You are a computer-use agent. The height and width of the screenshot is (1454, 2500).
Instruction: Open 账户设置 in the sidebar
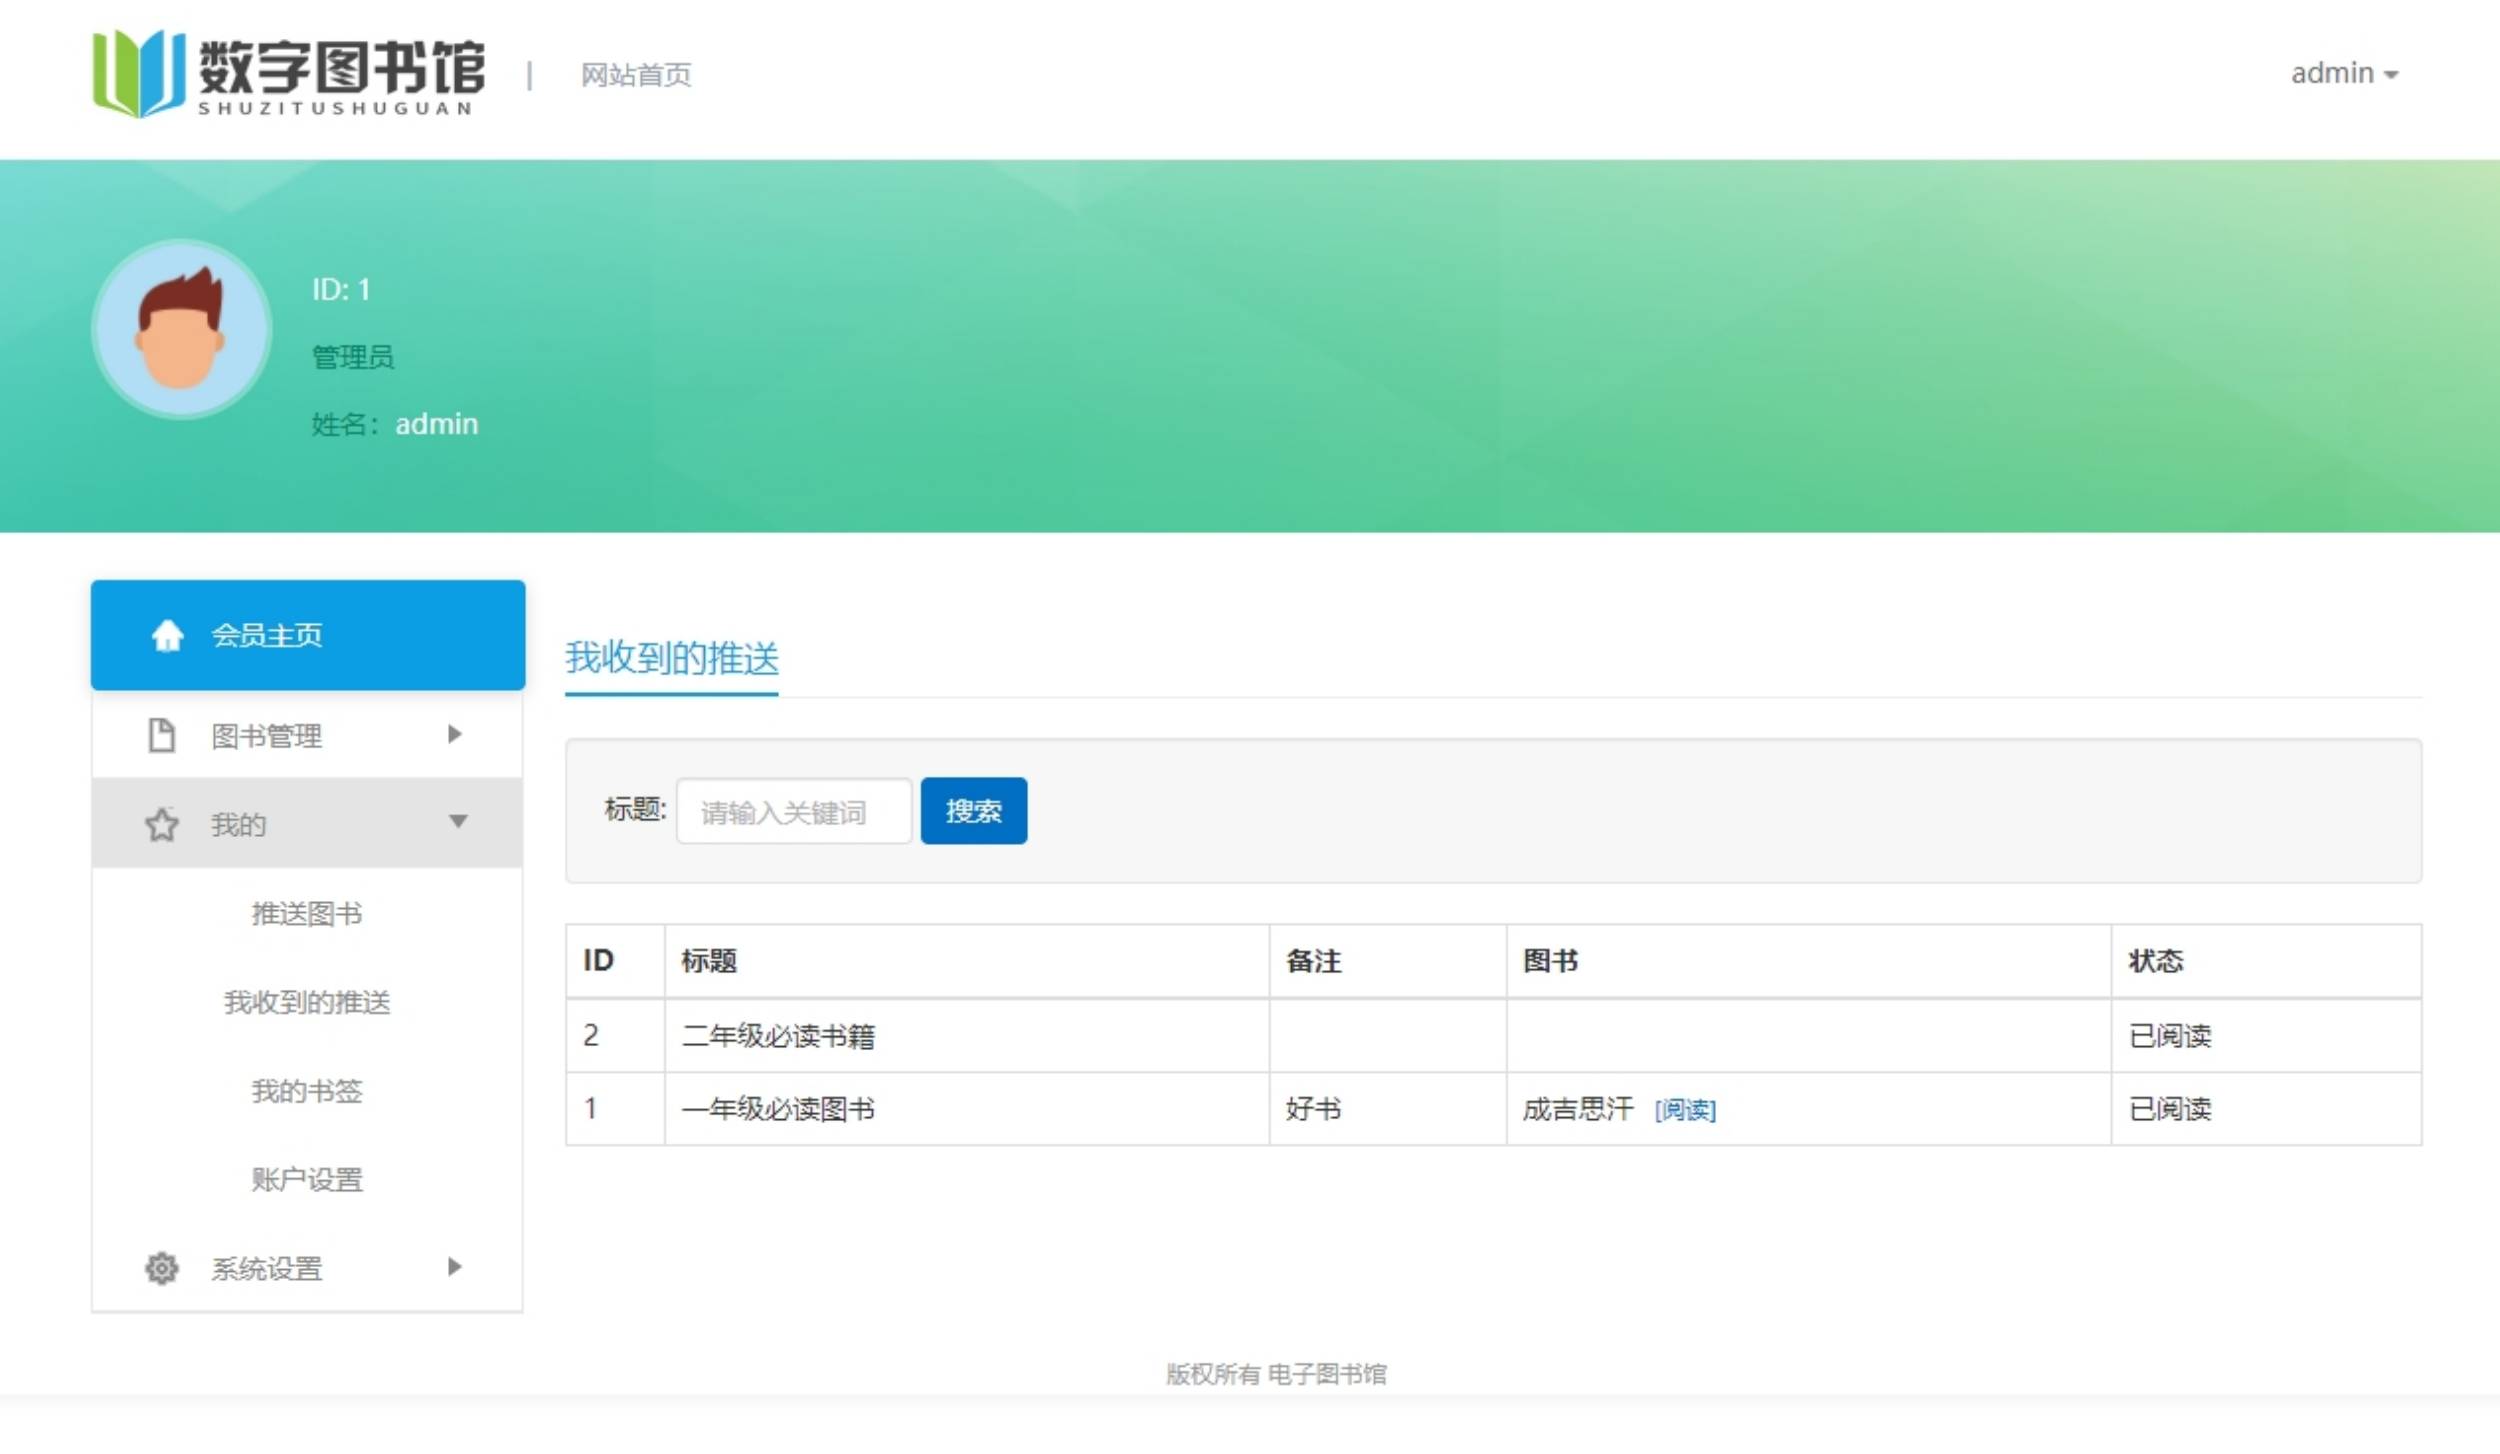pos(306,1179)
